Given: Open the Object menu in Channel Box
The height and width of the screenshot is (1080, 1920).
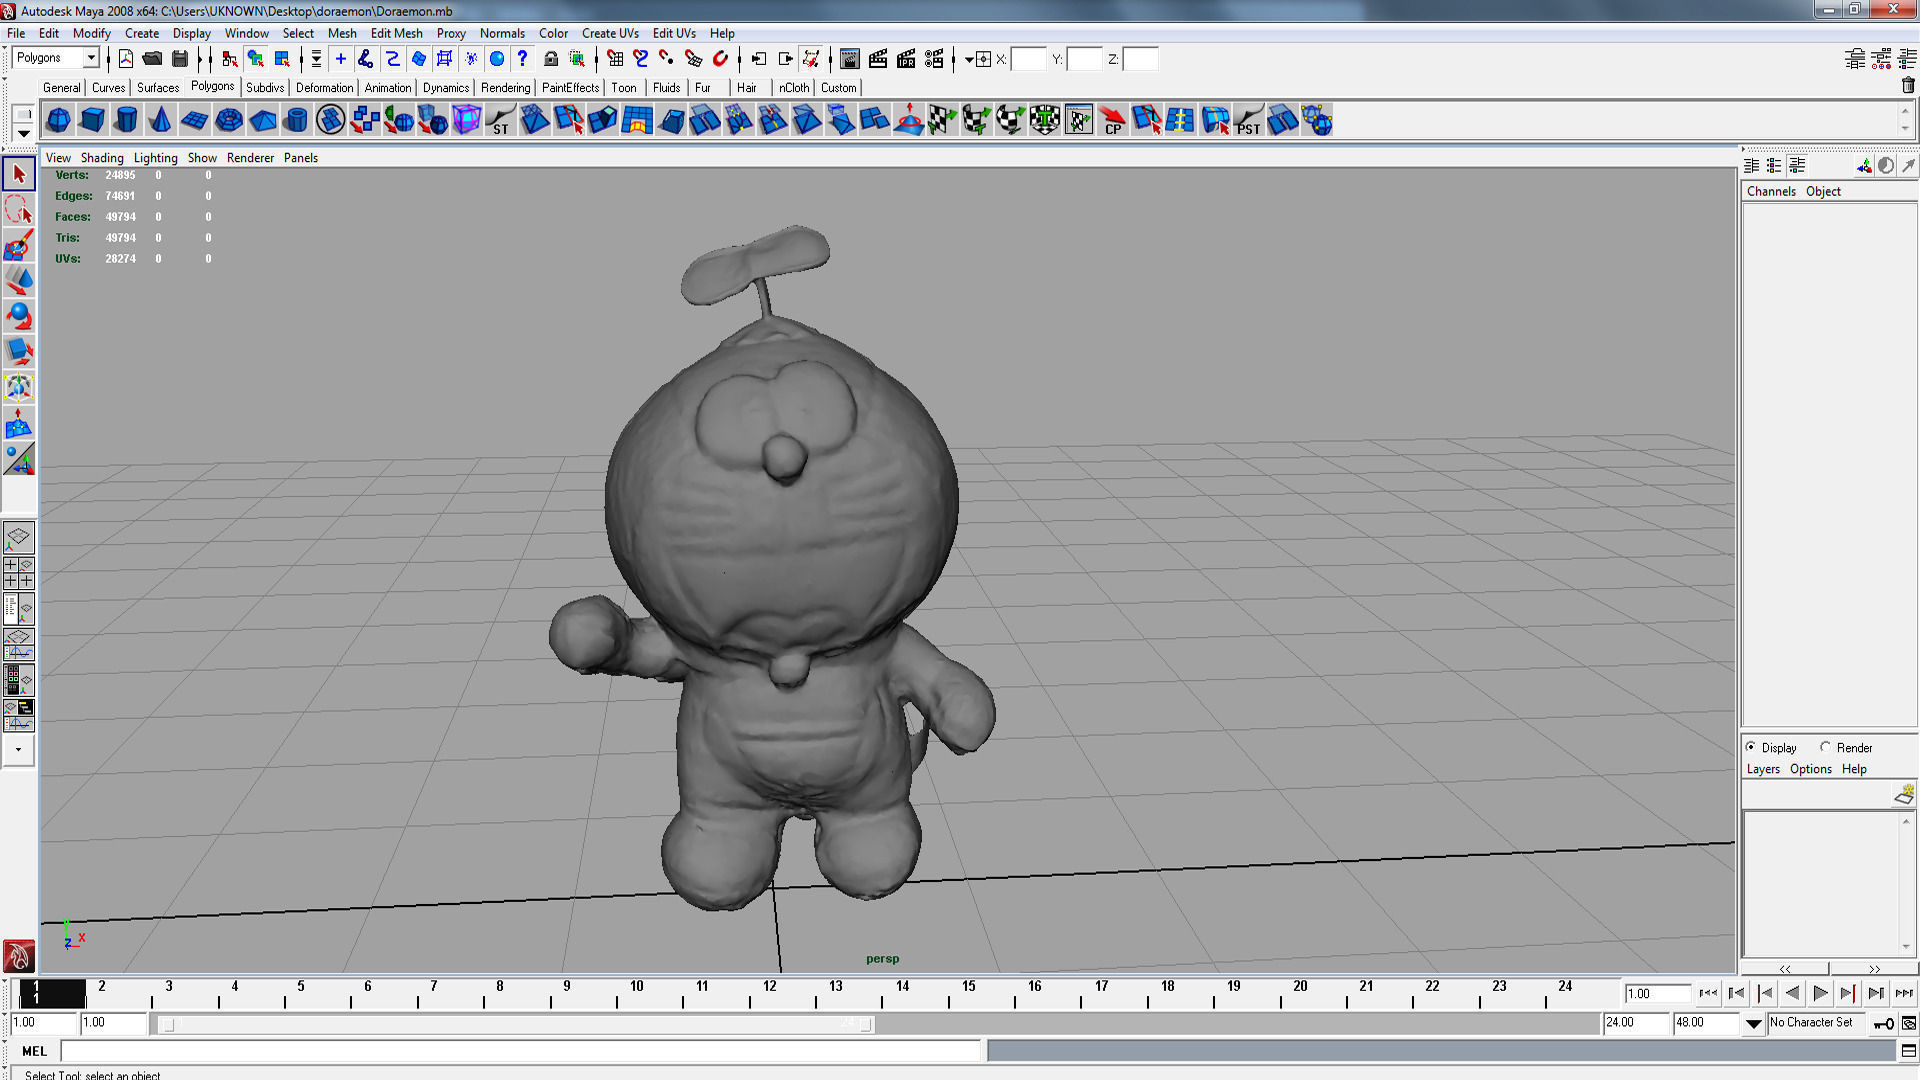Looking at the screenshot, I should [x=1823, y=191].
